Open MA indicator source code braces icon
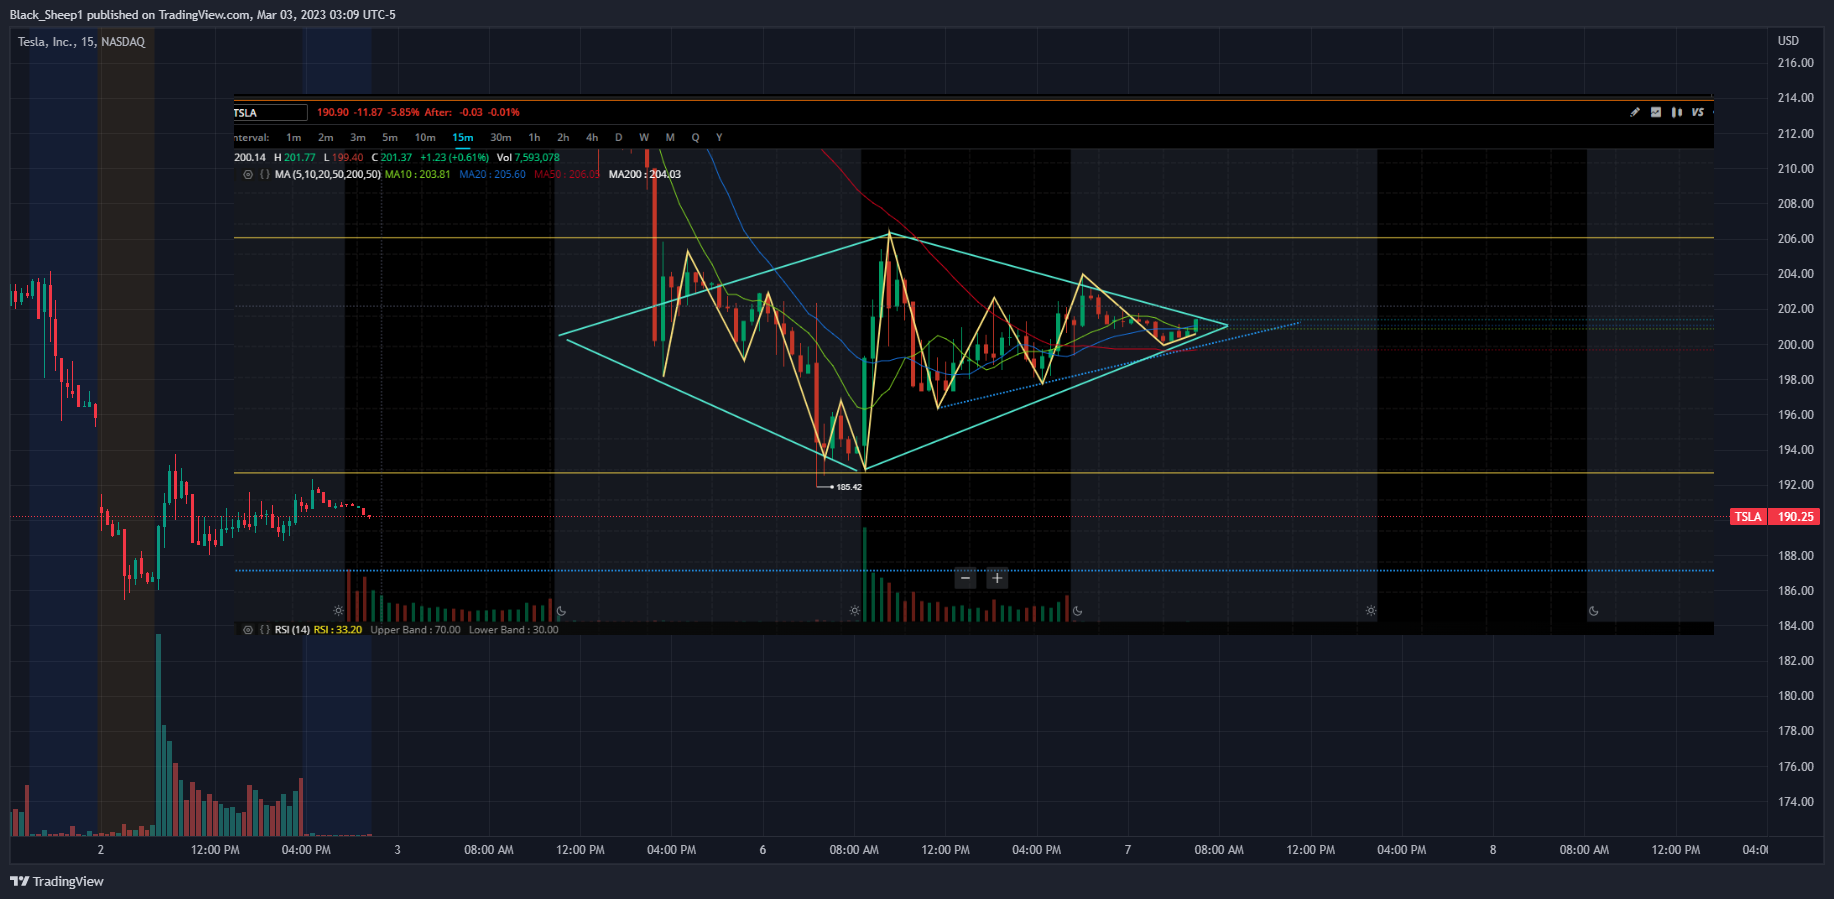The image size is (1834, 899). pos(264,174)
